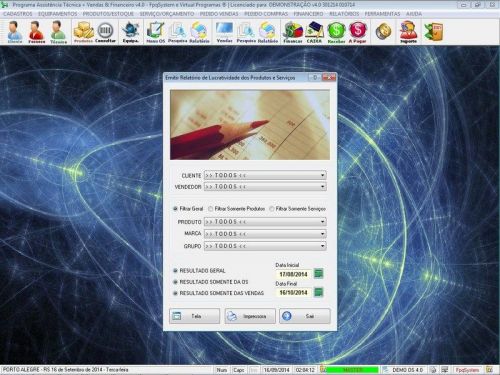The image size is (500, 375).
Task: Expand the MARCA dropdown
Action: (322, 234)
